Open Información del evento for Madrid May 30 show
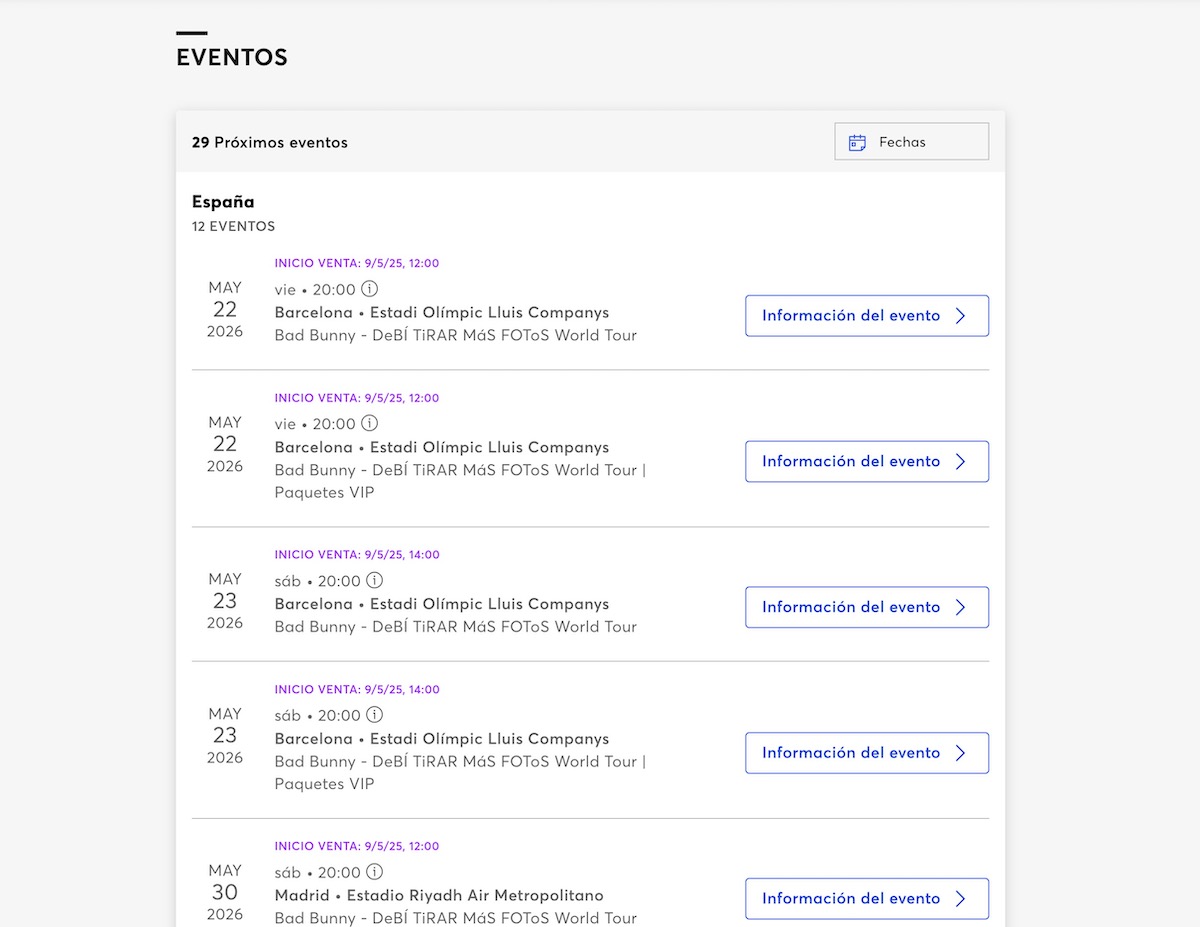The height and width of the screenshot is (927, 1200). point(867,898)
